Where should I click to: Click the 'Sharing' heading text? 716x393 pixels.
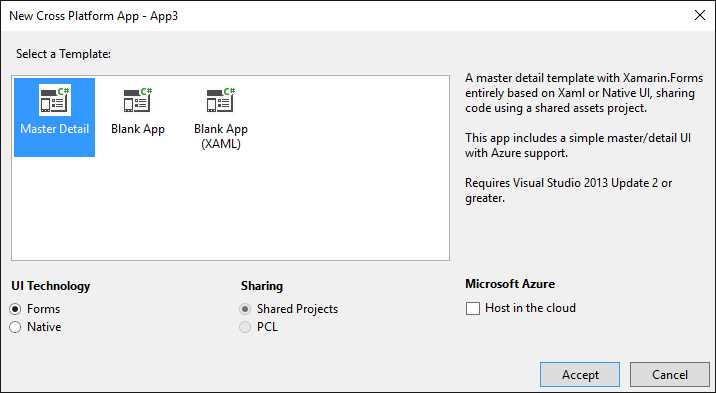pyautogui.click(x=262, y=286)
